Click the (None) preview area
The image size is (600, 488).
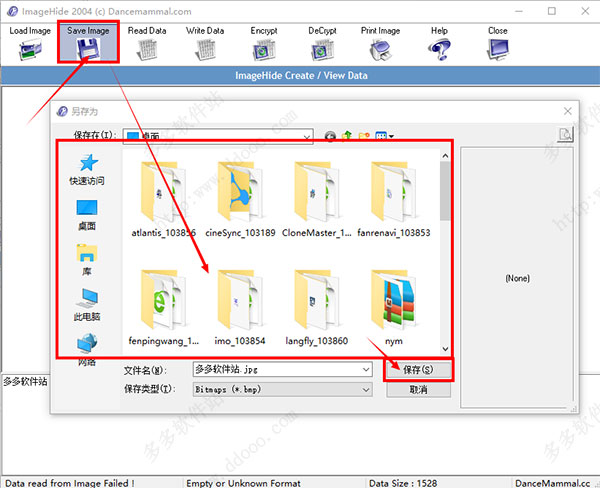(517, 278)
